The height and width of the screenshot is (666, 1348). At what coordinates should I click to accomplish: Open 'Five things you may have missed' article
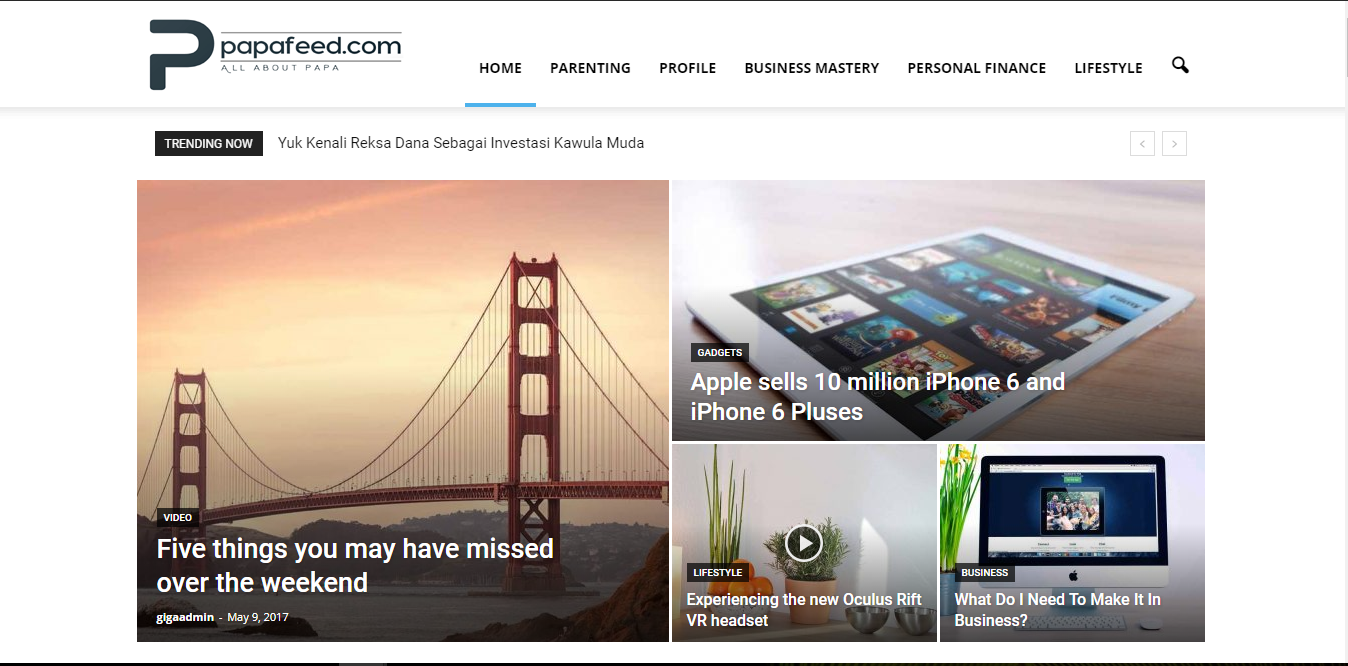[x=355, y=565]
